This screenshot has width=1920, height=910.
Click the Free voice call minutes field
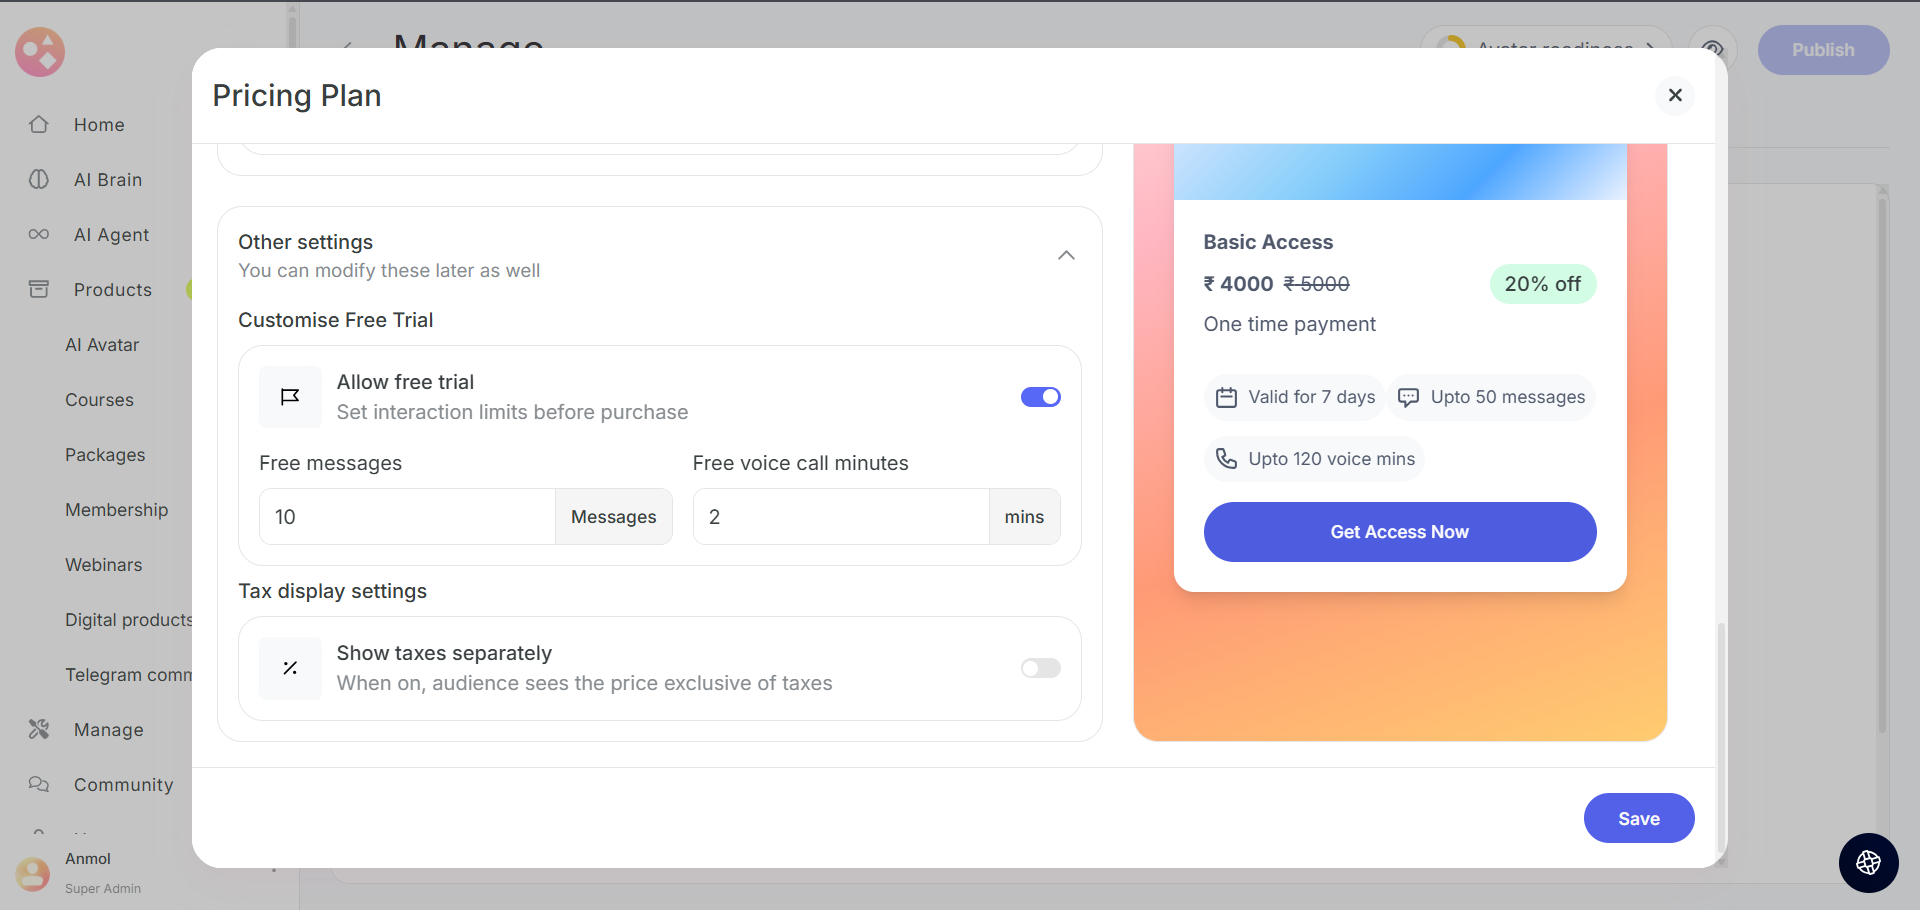pos(840,517)
